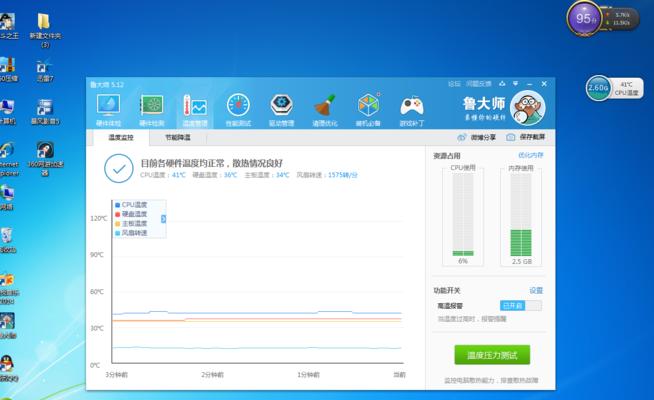
Task: Click the 优化内存 optimize memory link
Action: (531, 155)
